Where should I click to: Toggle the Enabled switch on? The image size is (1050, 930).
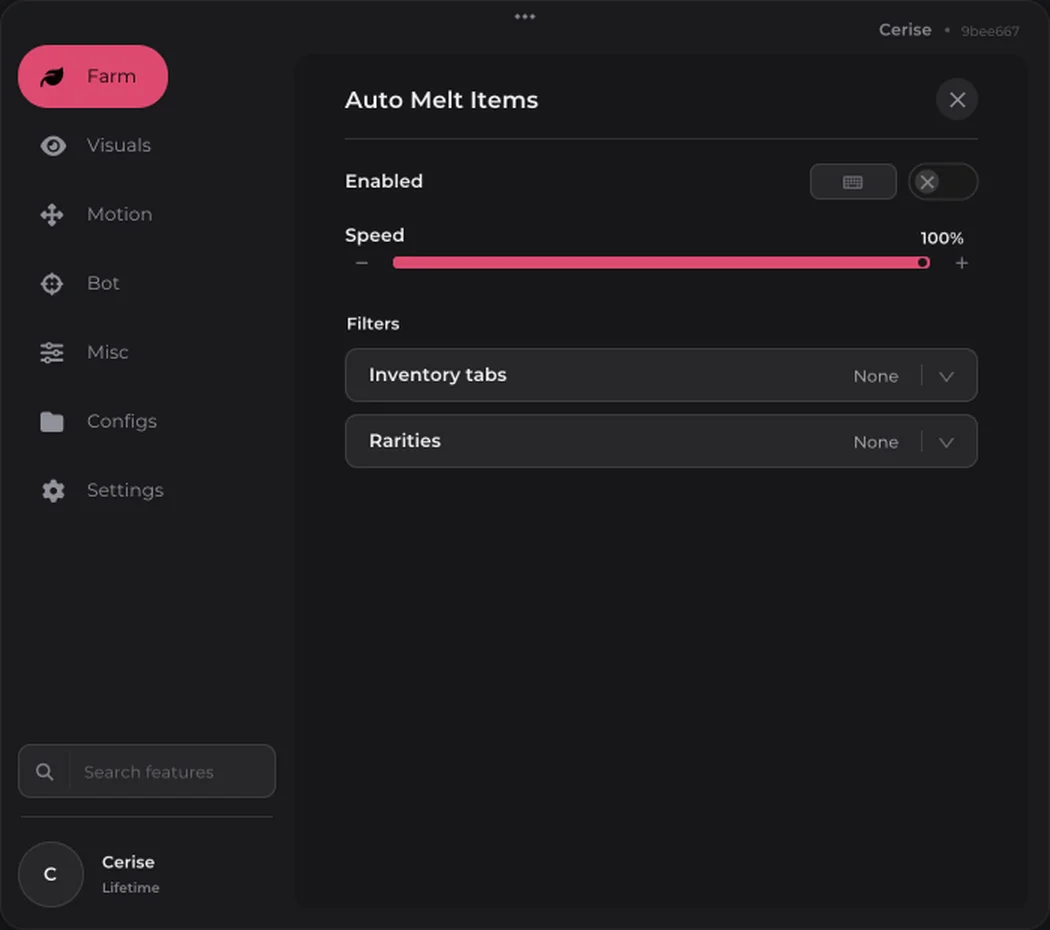click(942, 182)
